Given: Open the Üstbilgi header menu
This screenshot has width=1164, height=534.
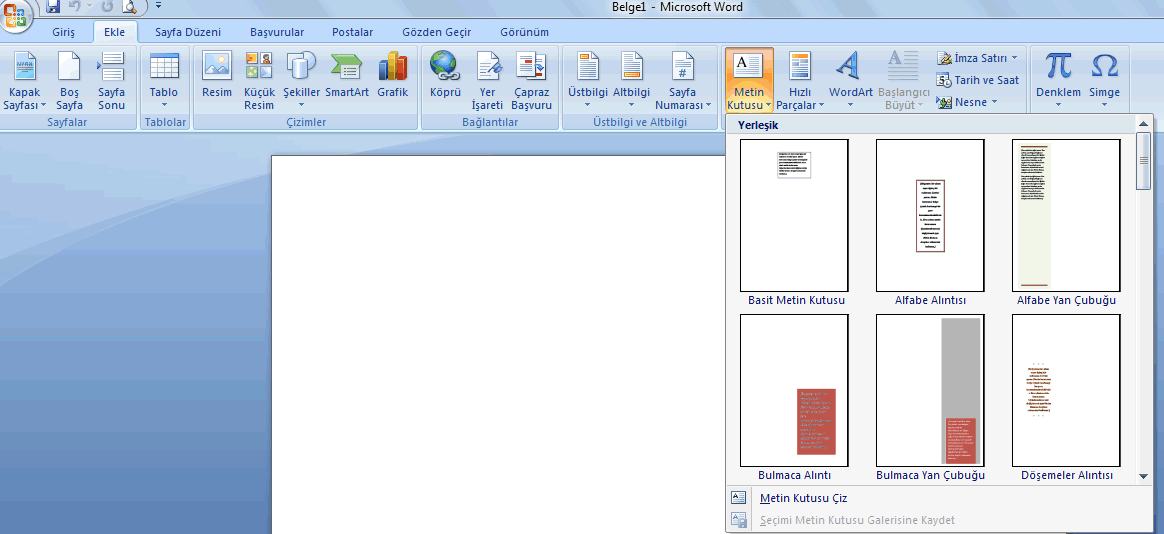Looking at the screenshot, I should point(587,79).
